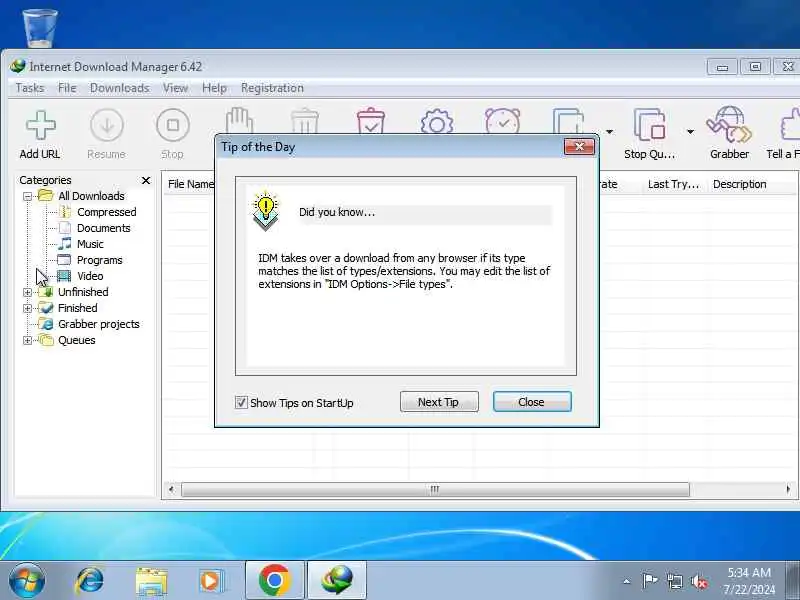Click the Start Queue toolbar icon
This screenshot has width=800, height=600.
pyautogui.click(x=568, y=121)
